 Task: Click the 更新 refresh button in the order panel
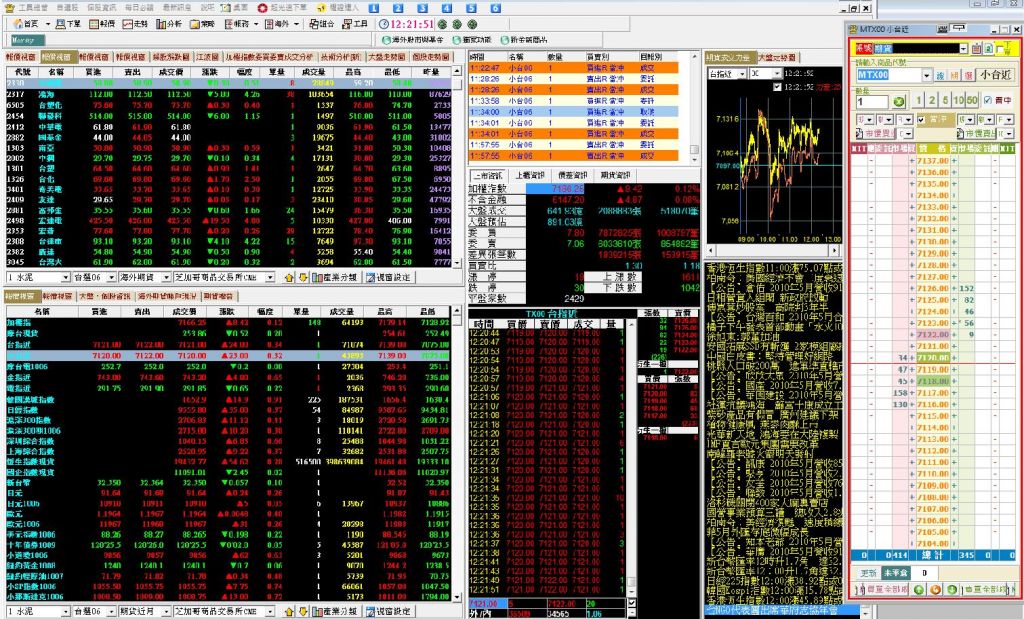pyautogui.click(x=868, y=573)
